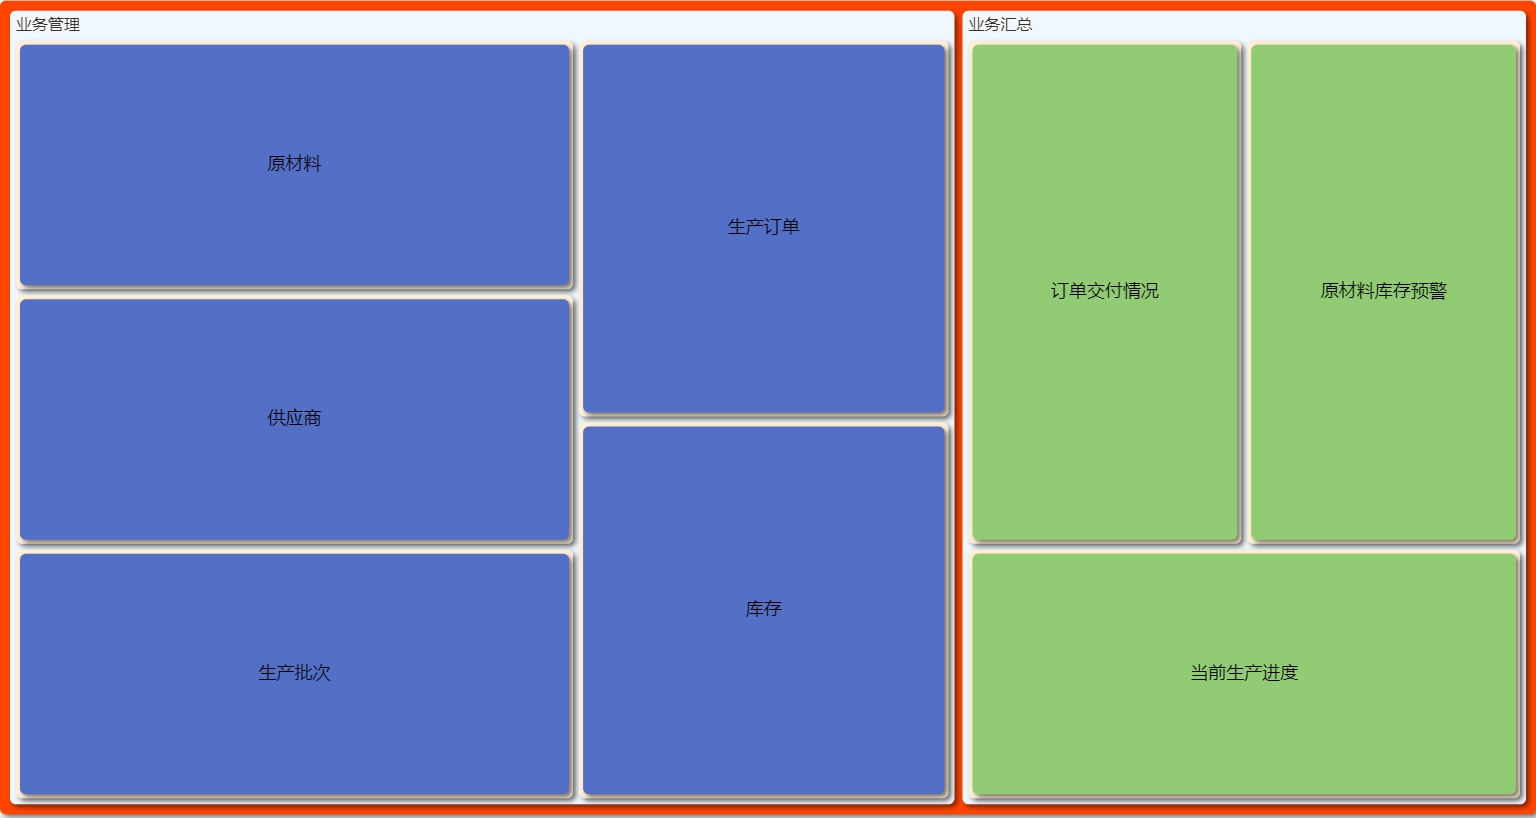Screen dimensions: 1536x818
Task: Open the 当前生产进度 tile
Action: pyautogui.click(x=1244, y=674)
